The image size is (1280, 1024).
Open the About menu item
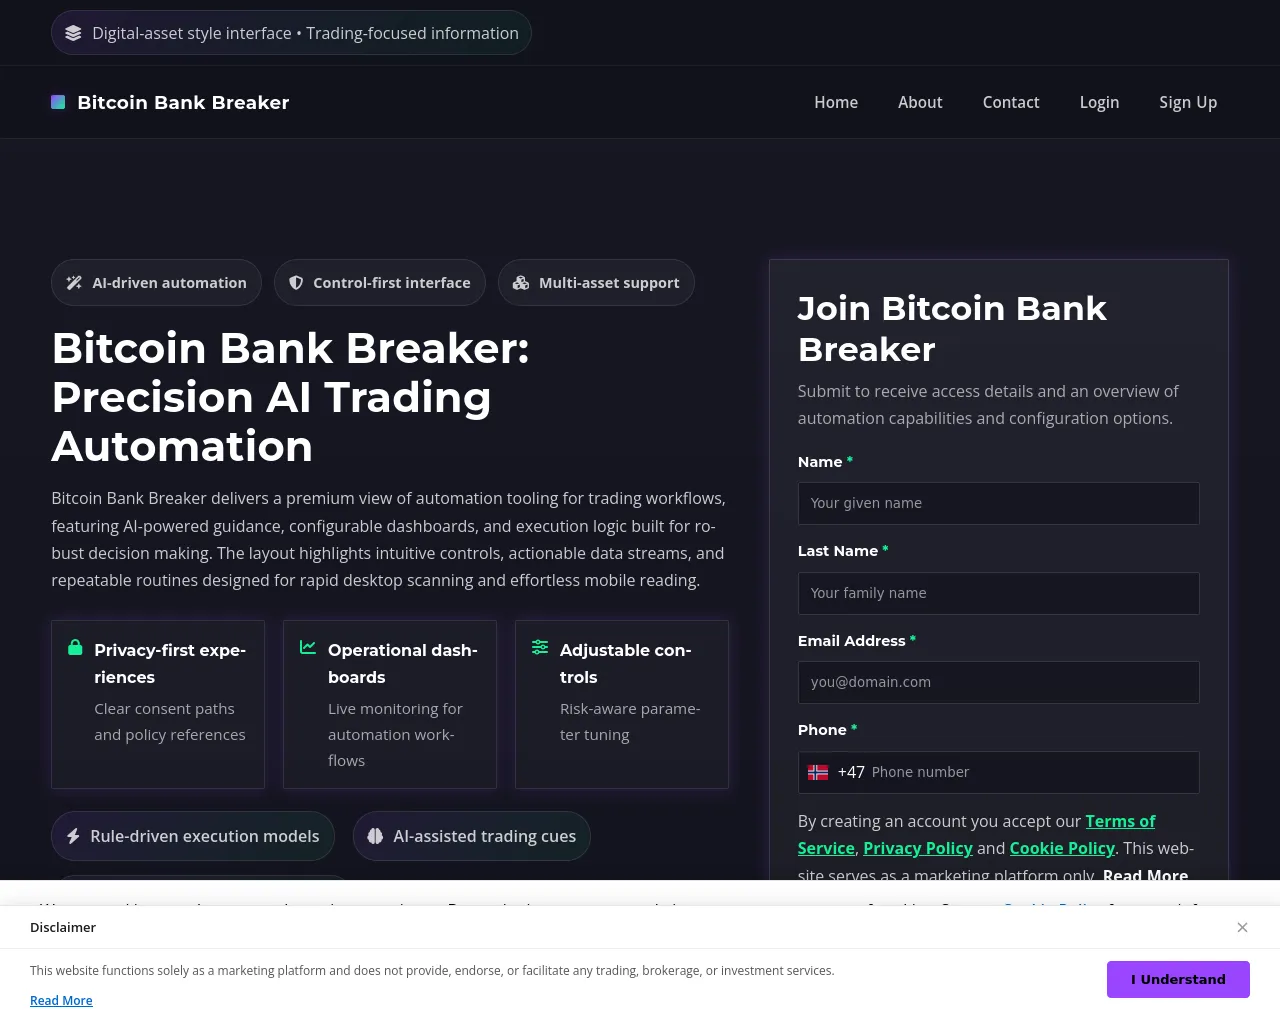(920, 102)
